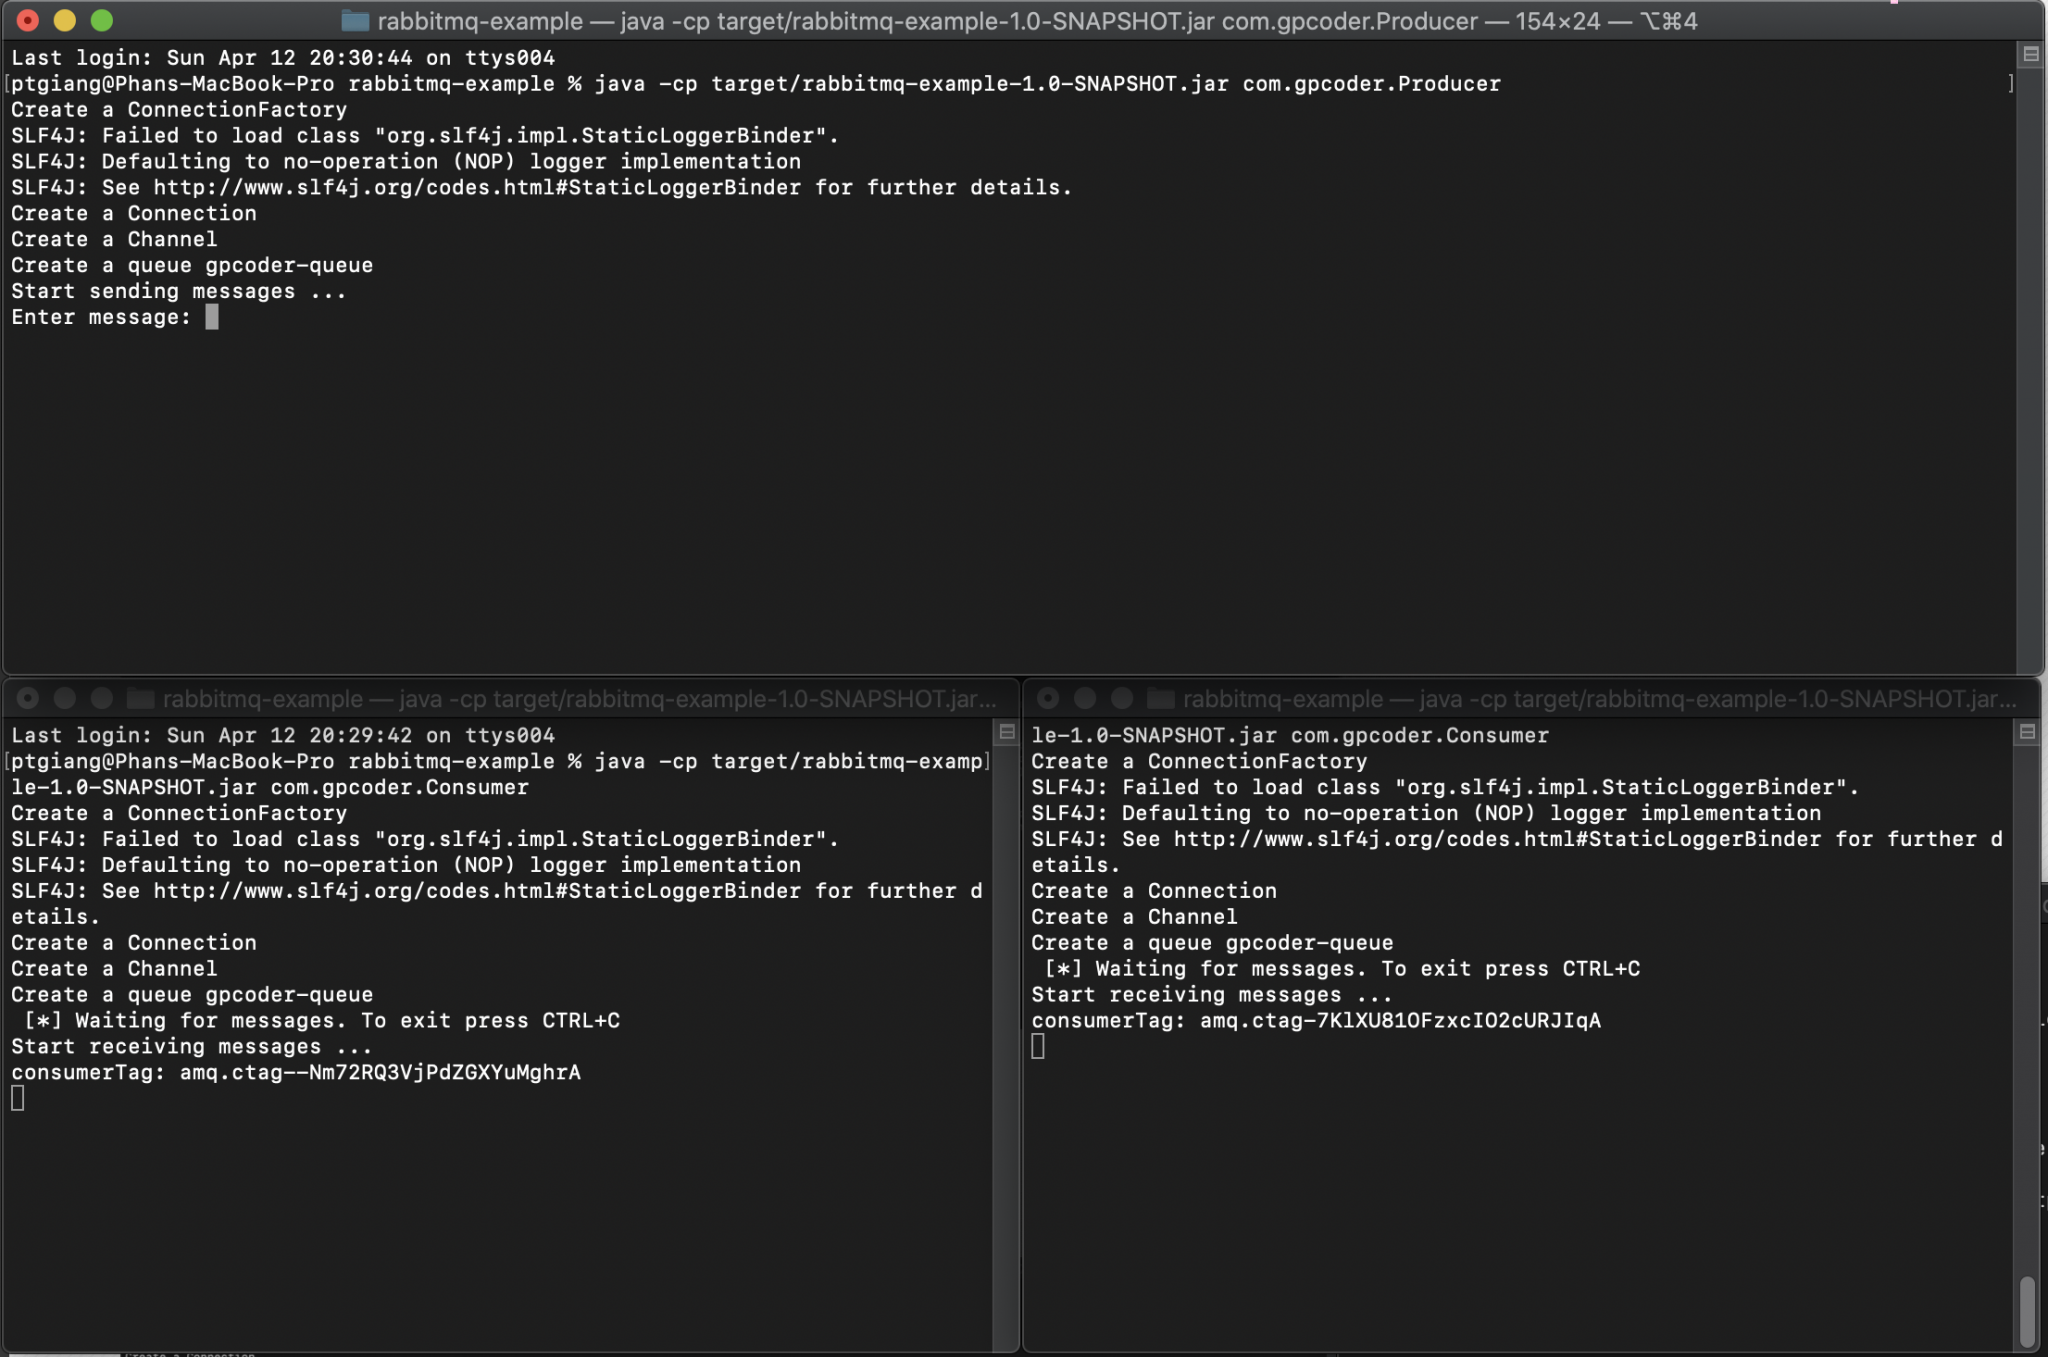
Task: Click the folder icon in bottom-right Consumer window title bar
Action: tap(1160, 699)
